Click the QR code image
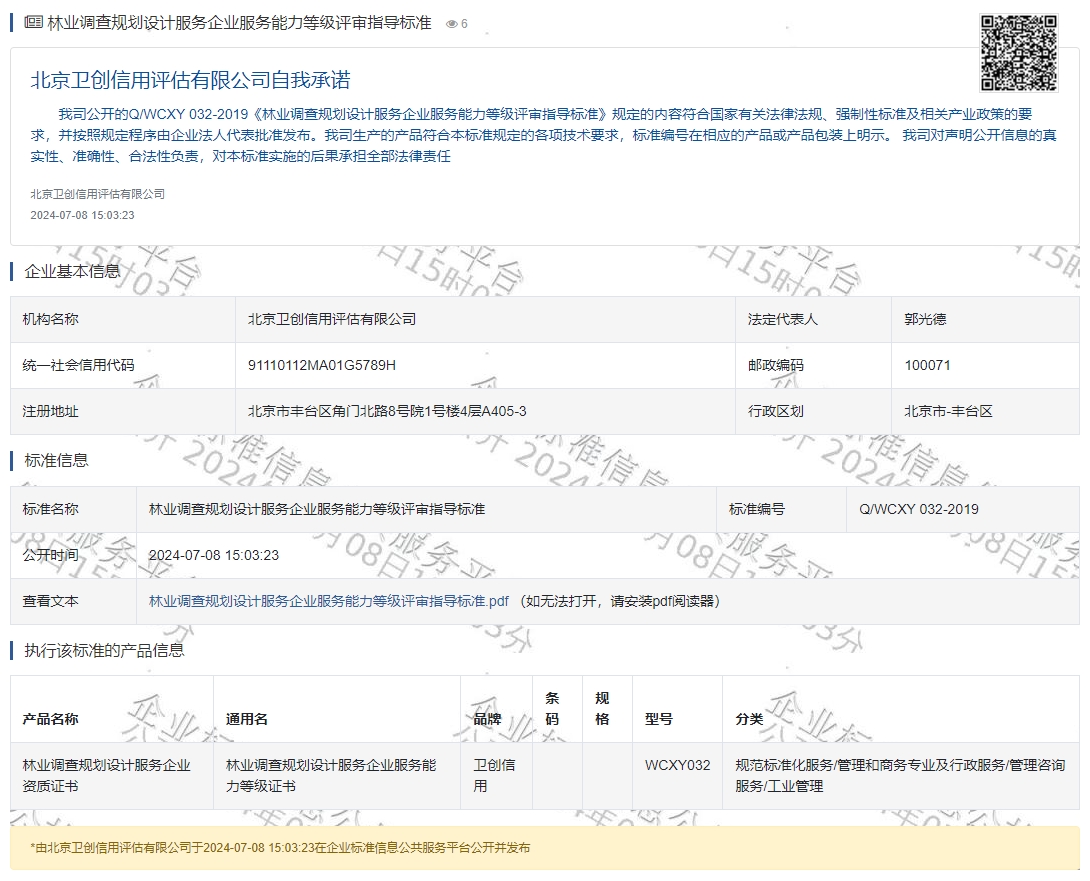Screen dimensions: 1090x881 pyautogui.click(x=1018, y=53)
